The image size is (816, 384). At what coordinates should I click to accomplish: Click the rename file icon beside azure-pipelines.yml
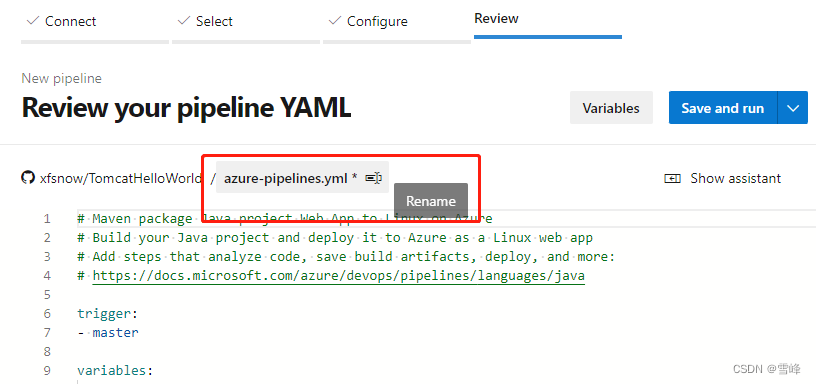pos(374,178)
